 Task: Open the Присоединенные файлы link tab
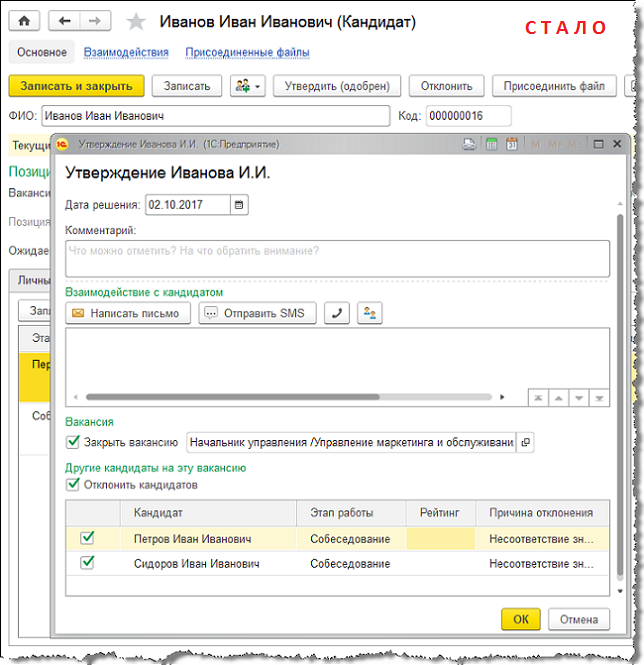pos(247,52)
